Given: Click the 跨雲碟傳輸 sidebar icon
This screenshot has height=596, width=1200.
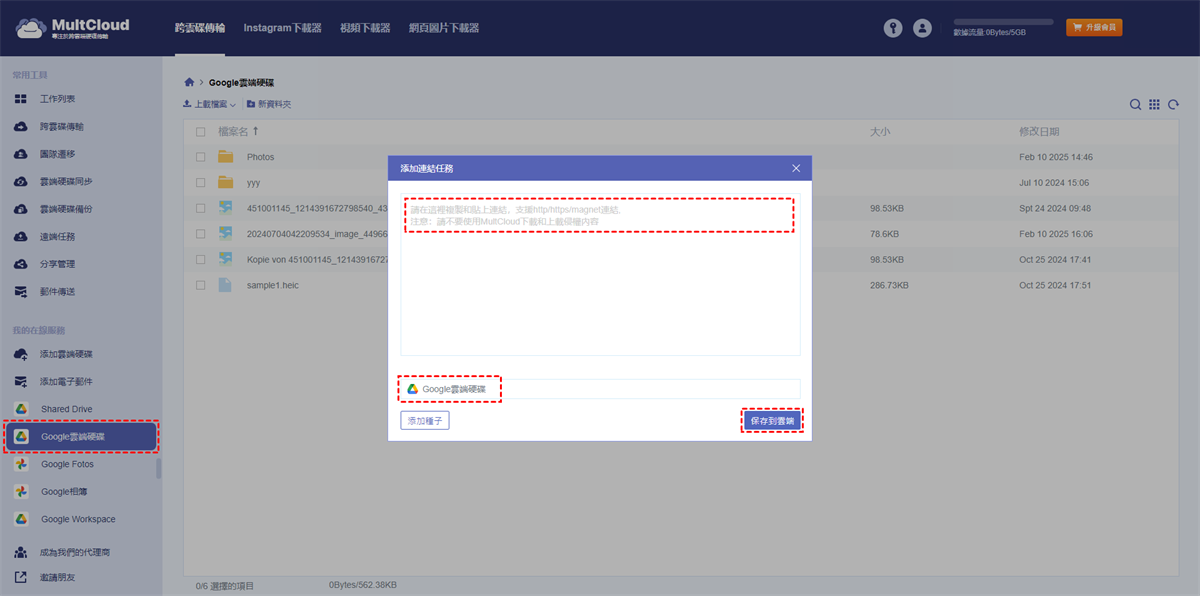Looking at the screenshot, I should pos(20,127).
